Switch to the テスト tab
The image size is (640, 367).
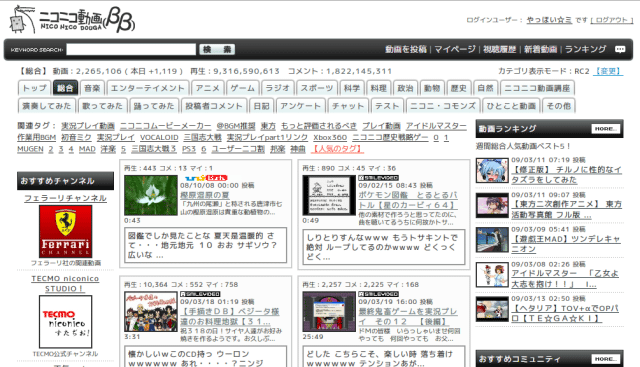(387, 106)
